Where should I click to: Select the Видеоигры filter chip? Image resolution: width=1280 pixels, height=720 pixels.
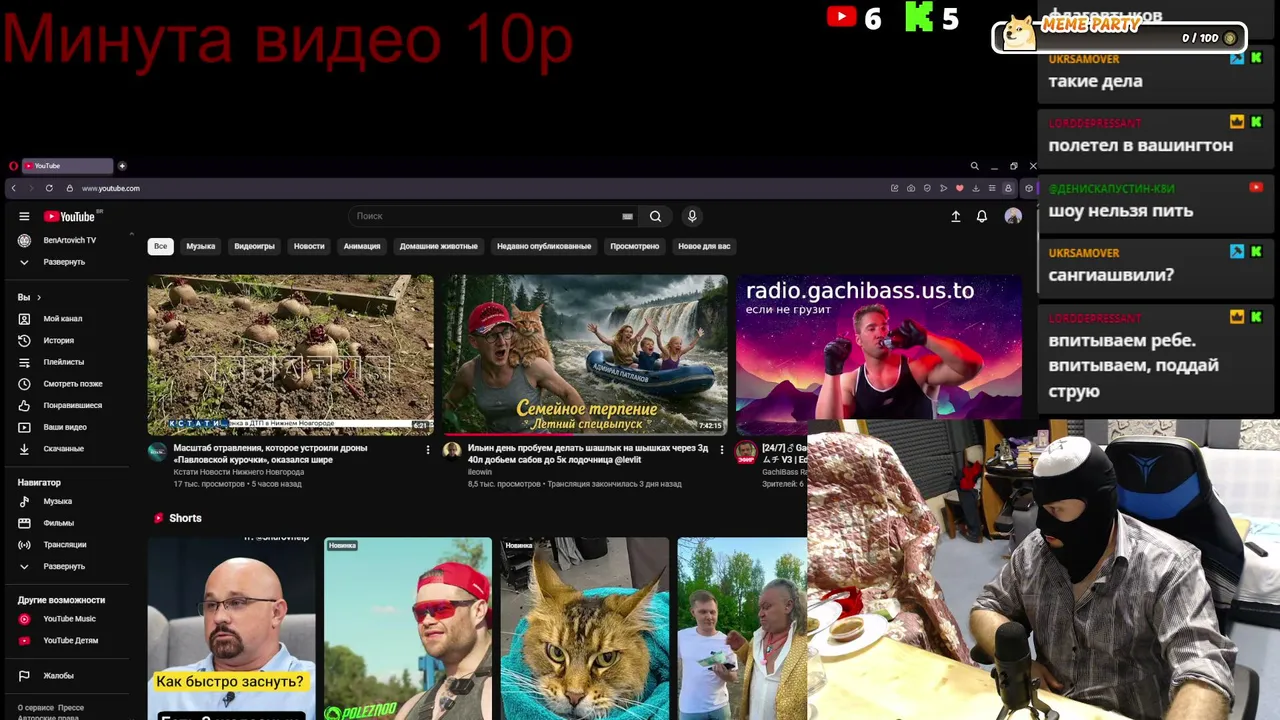pyautogui.click(x=255, y=246)
